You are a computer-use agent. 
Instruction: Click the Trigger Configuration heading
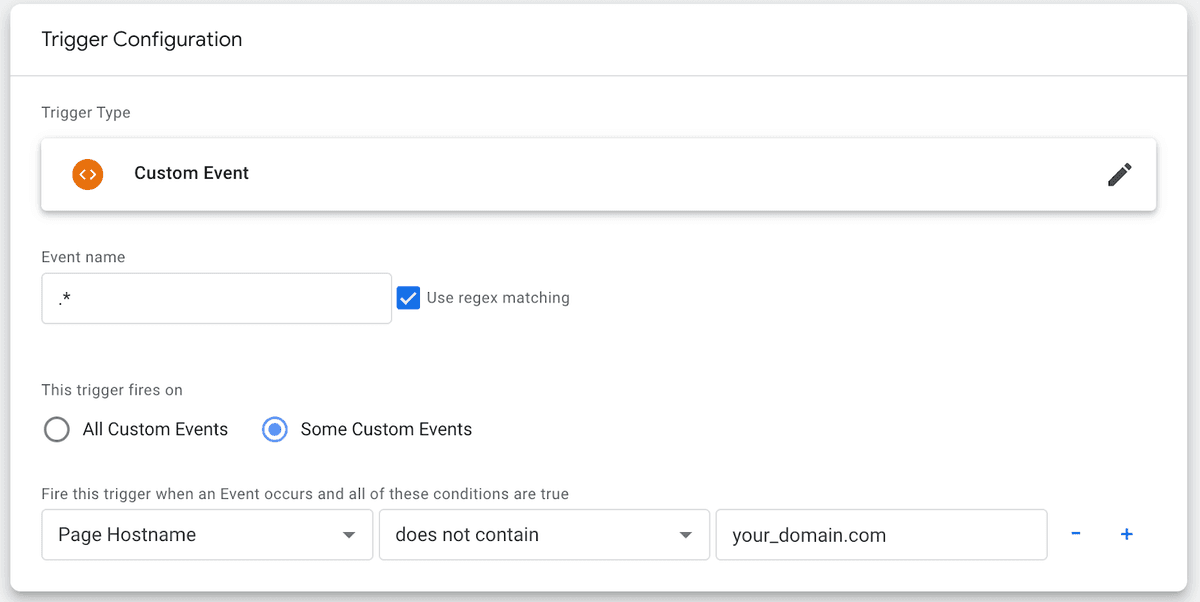(x=141, y=39)
